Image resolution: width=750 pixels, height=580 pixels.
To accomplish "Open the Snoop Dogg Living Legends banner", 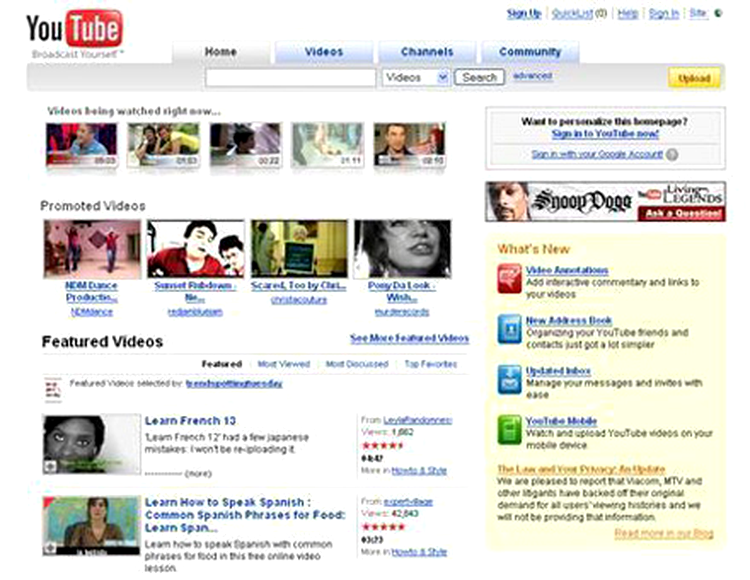I will click(605, 201).
